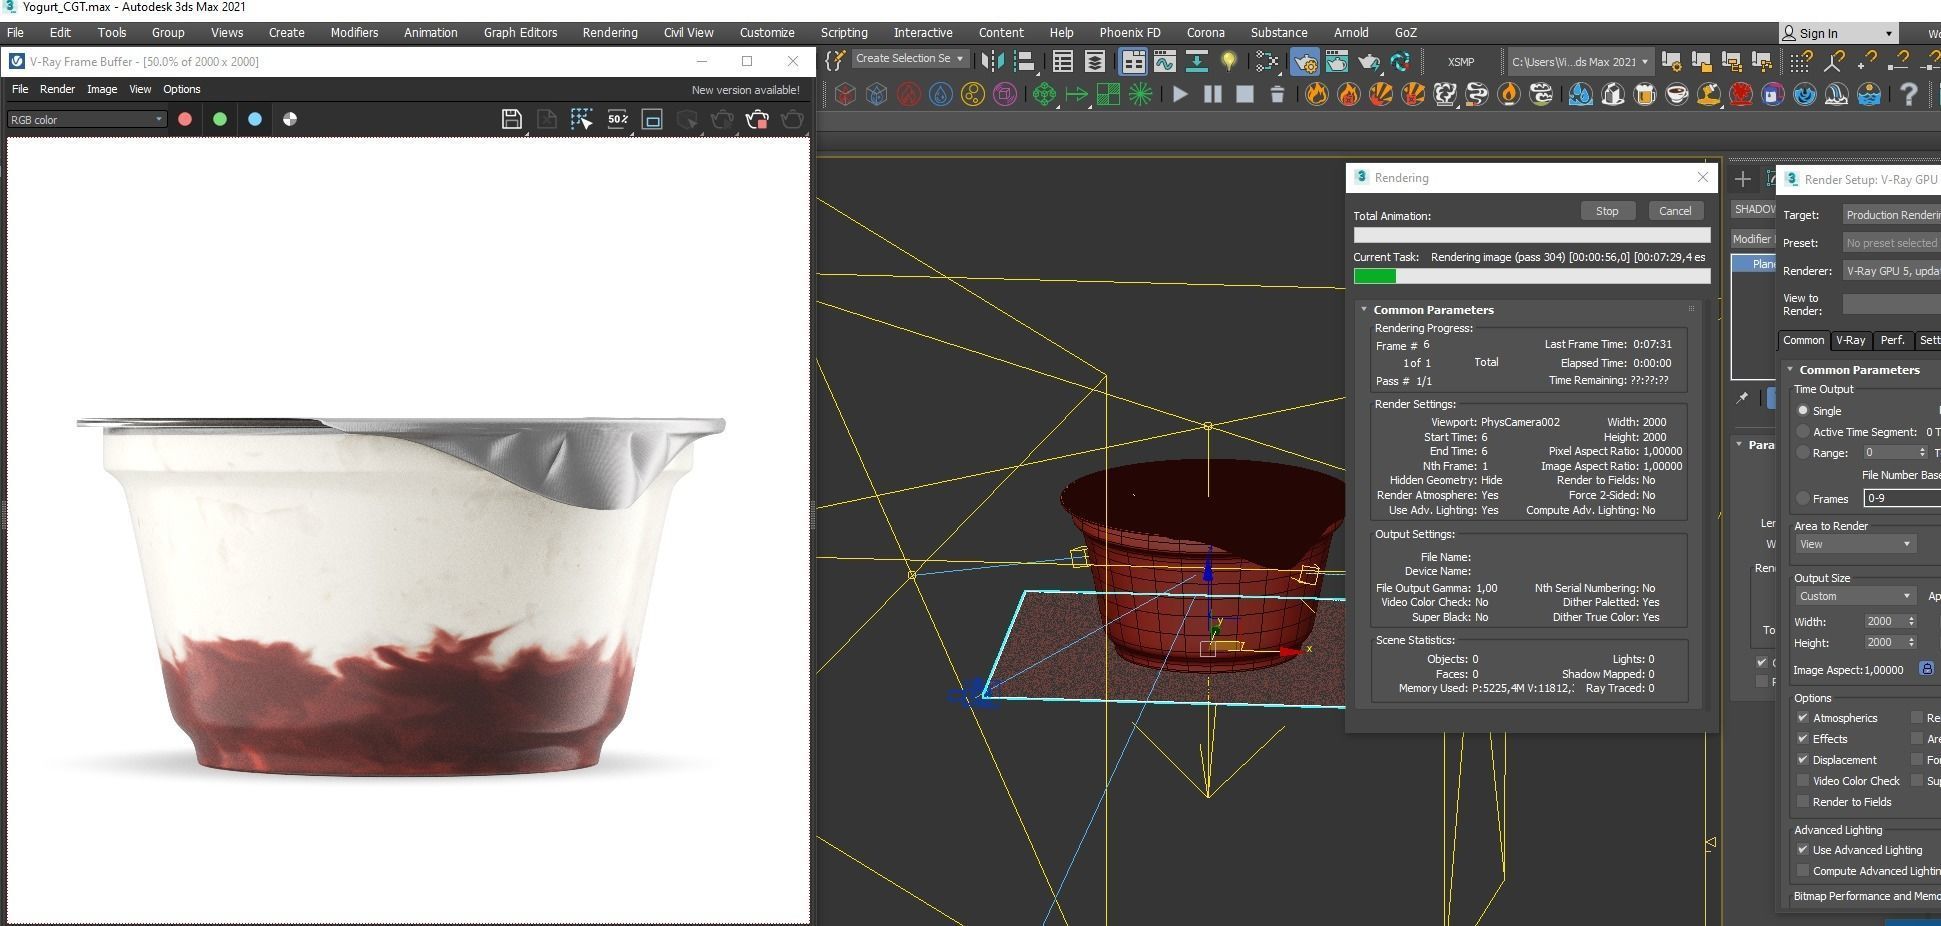This screenshot has height=926, width=1941.
Task: Open Rendered Frame Window icon
Action: 1337,62
